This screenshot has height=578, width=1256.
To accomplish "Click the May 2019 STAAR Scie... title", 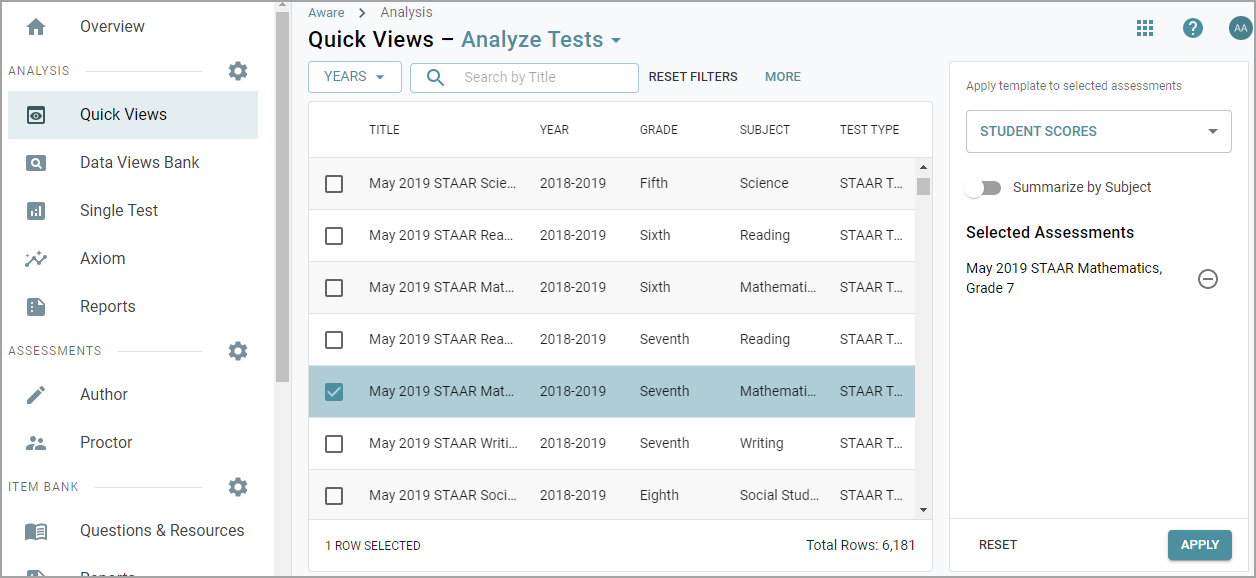I will pos(443,184).
